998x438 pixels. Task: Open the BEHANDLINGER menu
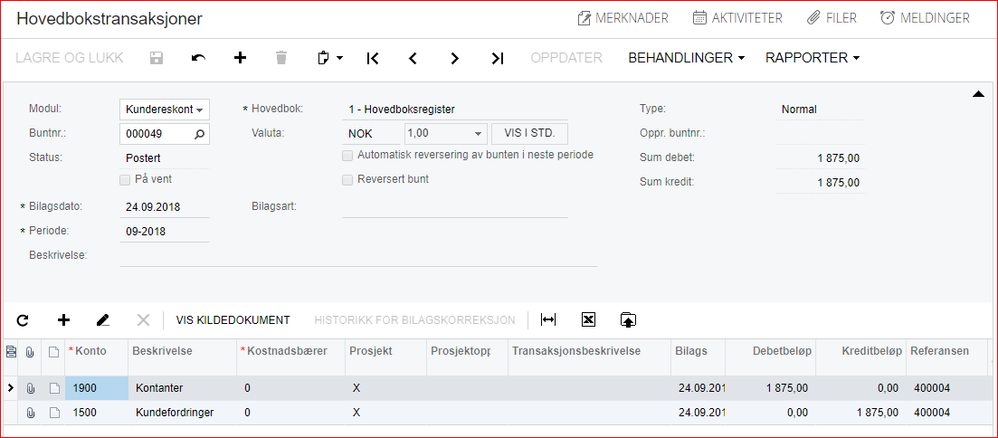coord(686,58)
